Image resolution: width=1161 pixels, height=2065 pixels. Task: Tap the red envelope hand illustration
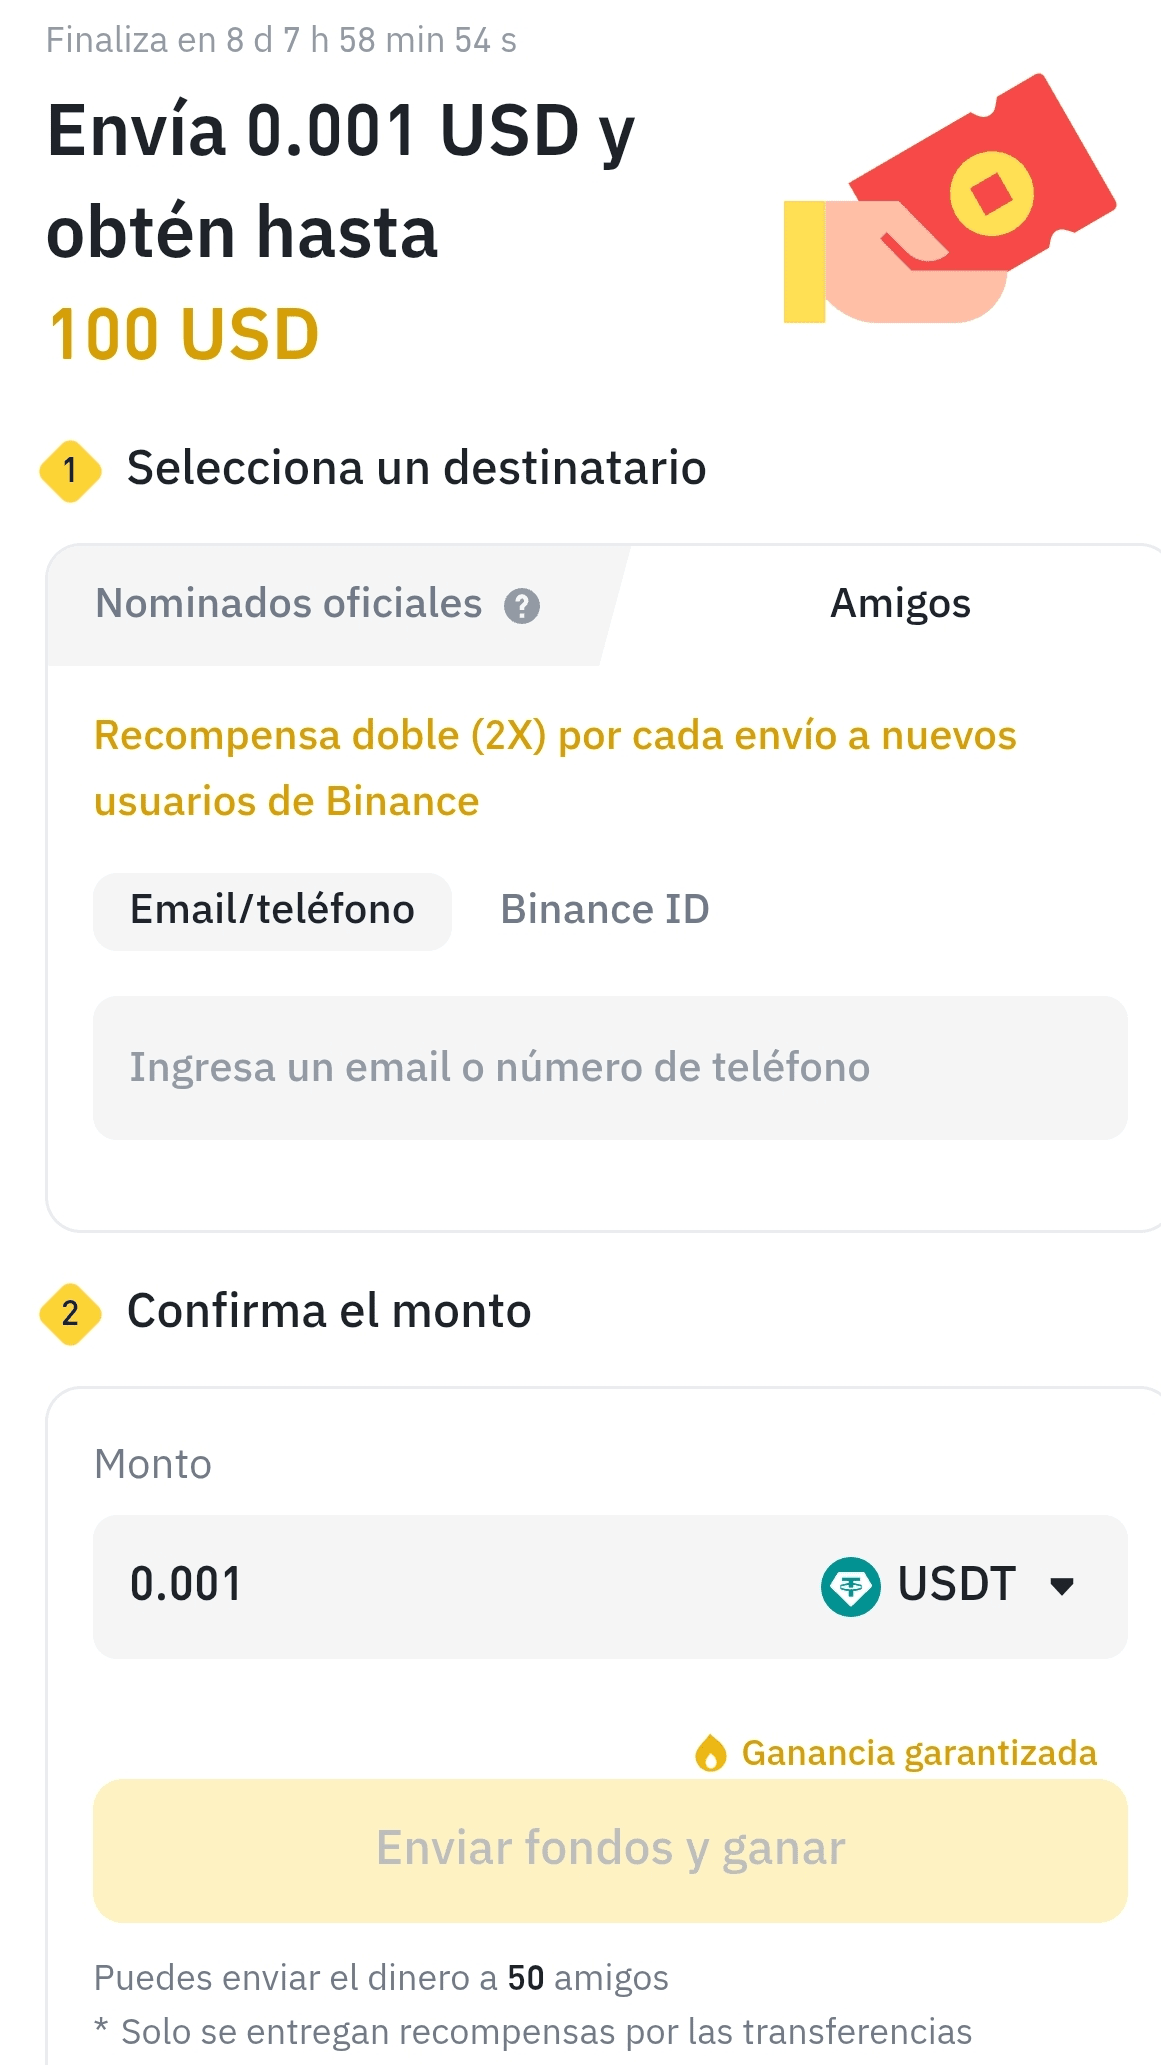[949, 199]
